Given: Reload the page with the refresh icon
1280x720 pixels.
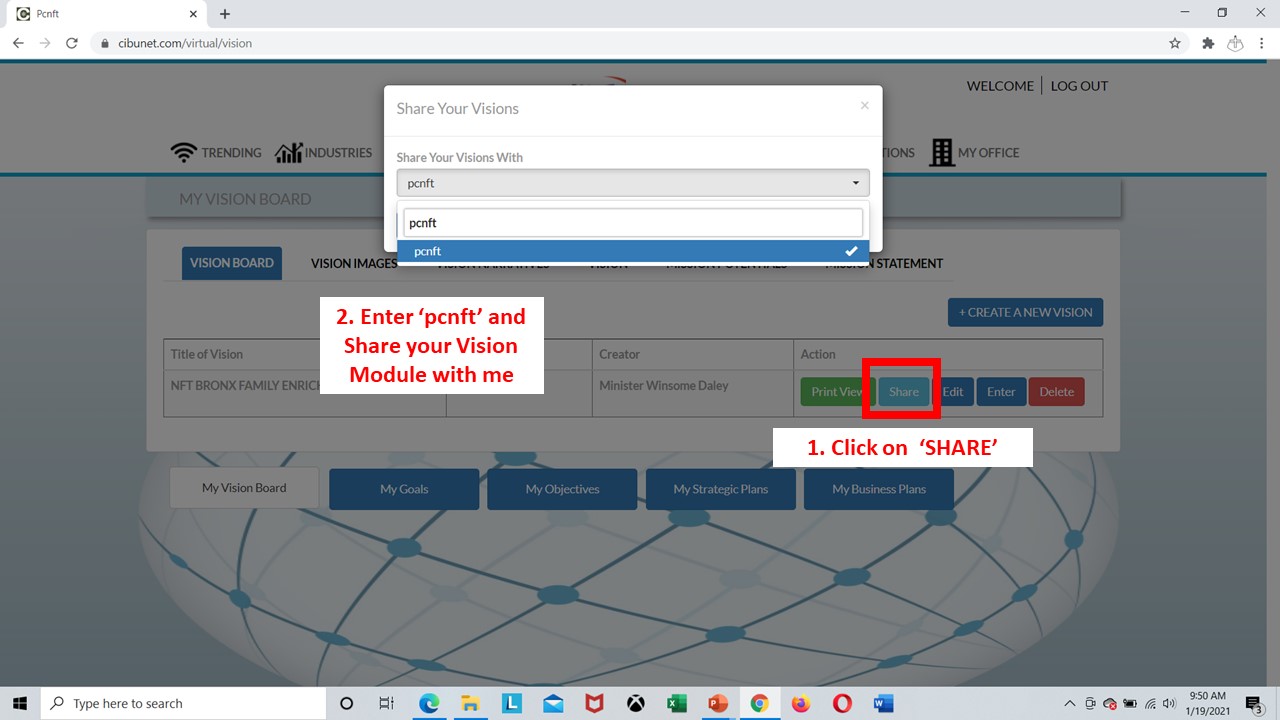Looking at the screenshot, I should click(x=72, y=43).
